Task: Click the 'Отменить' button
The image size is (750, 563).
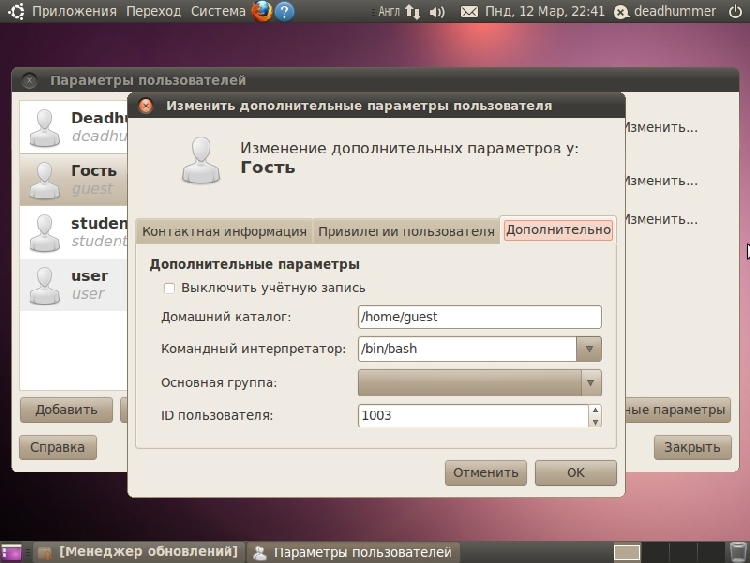Action: (x=486, y=472)
